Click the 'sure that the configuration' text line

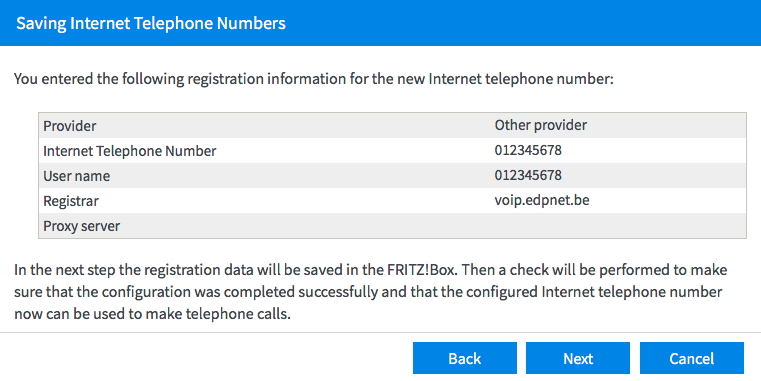pos(368,292)
